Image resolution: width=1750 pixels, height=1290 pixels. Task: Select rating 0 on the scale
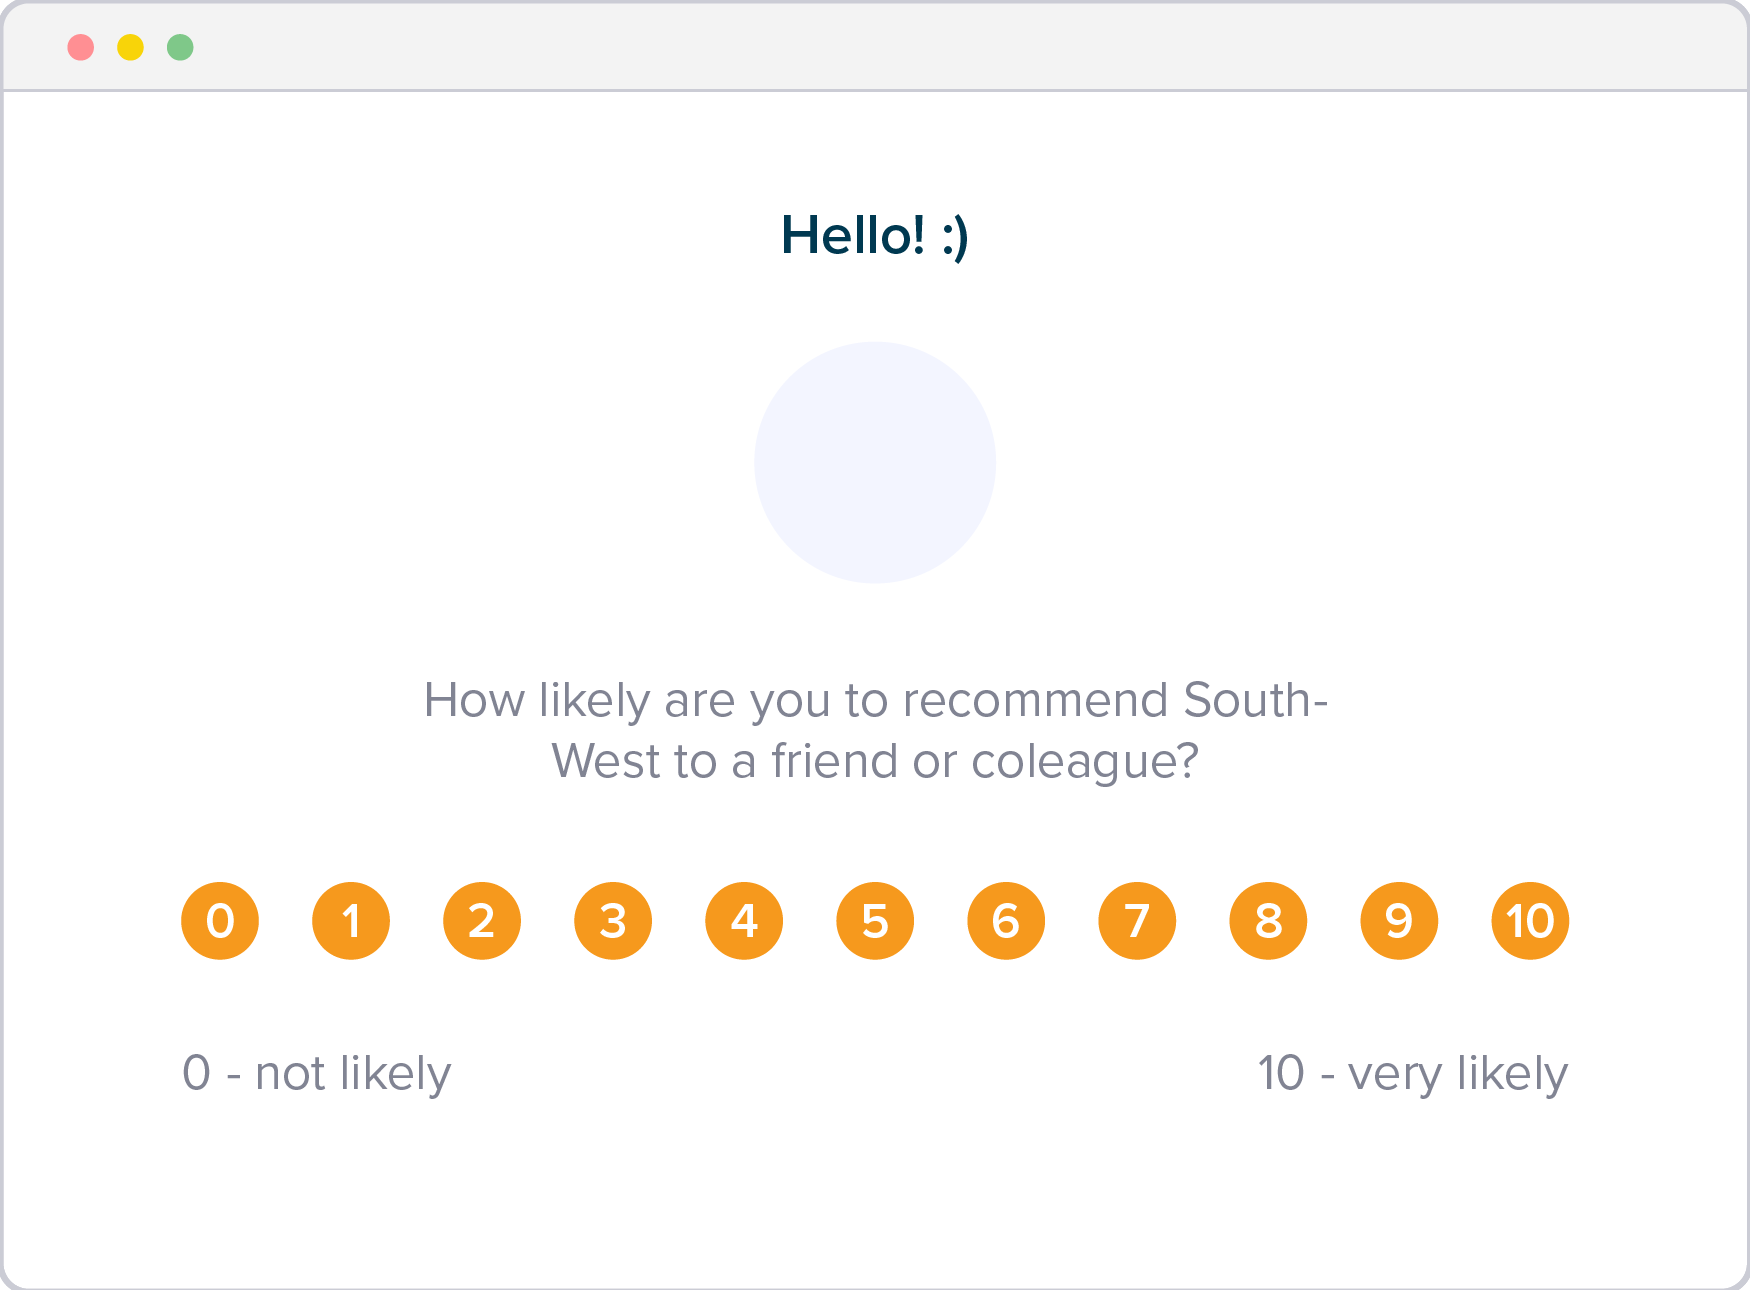point(220,921)
